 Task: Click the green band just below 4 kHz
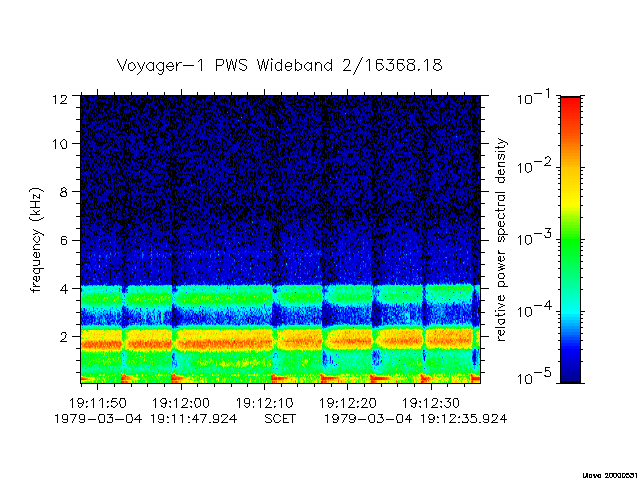pyautogui.click(x=280, y=297)
